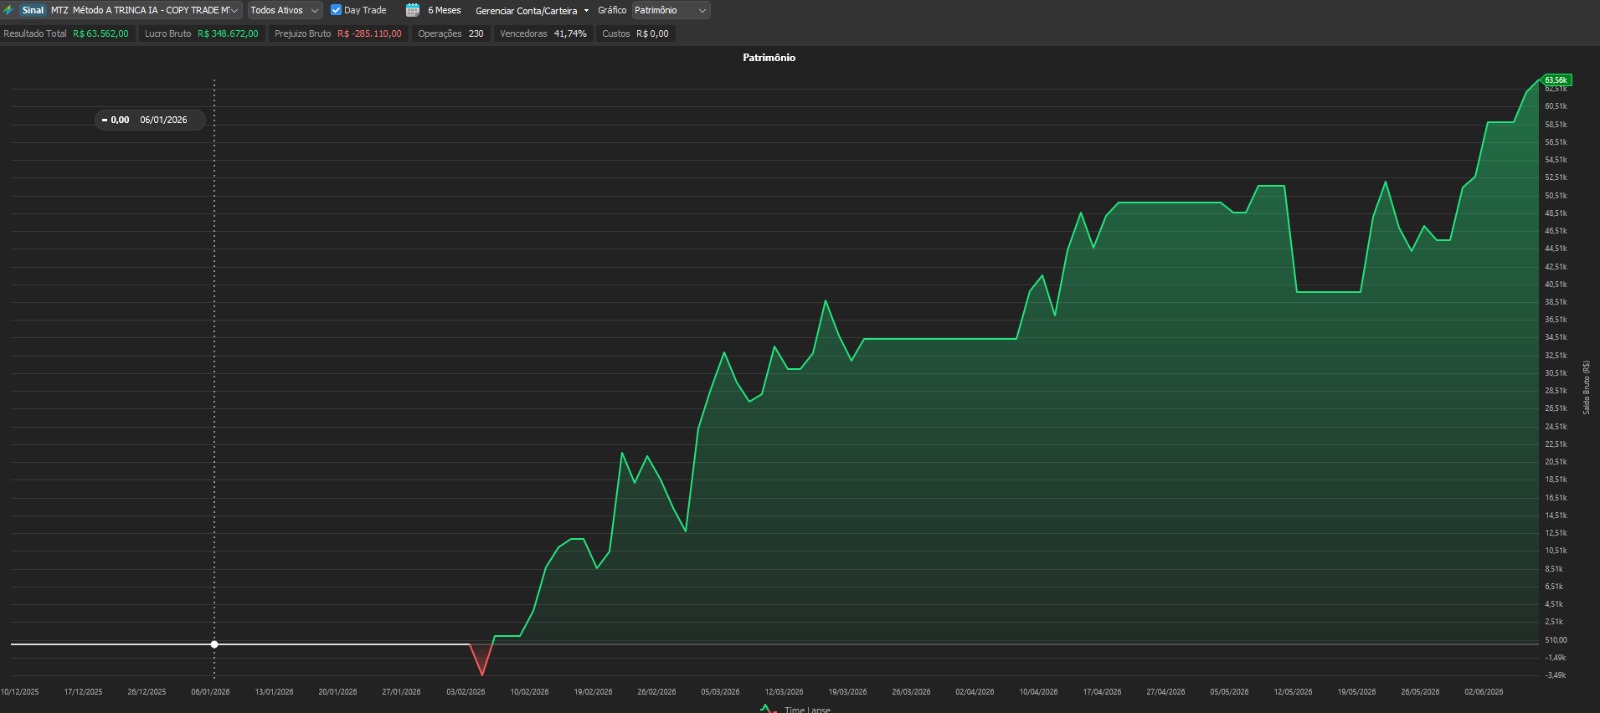Screen dimensions: 1600x713
Task: Click the 19/05/2026 date label
Action: pyautogui.click(x=1356, y=692)
